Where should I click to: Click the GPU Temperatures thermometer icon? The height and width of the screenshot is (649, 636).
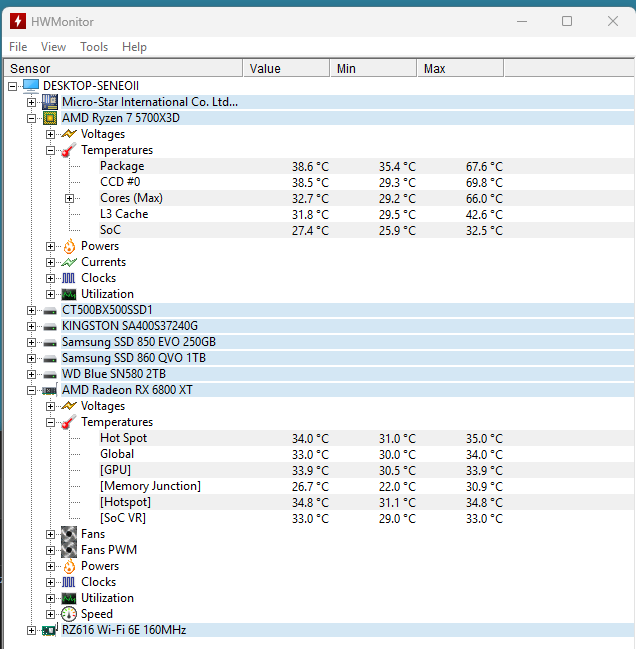(69, 422)
